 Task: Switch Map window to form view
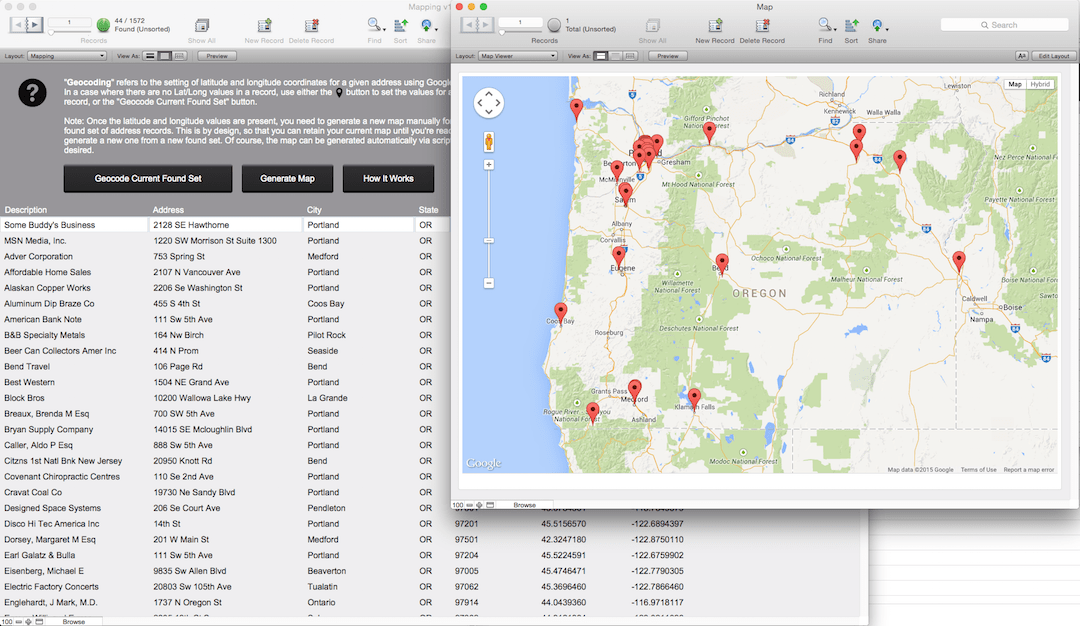[601, 56]
